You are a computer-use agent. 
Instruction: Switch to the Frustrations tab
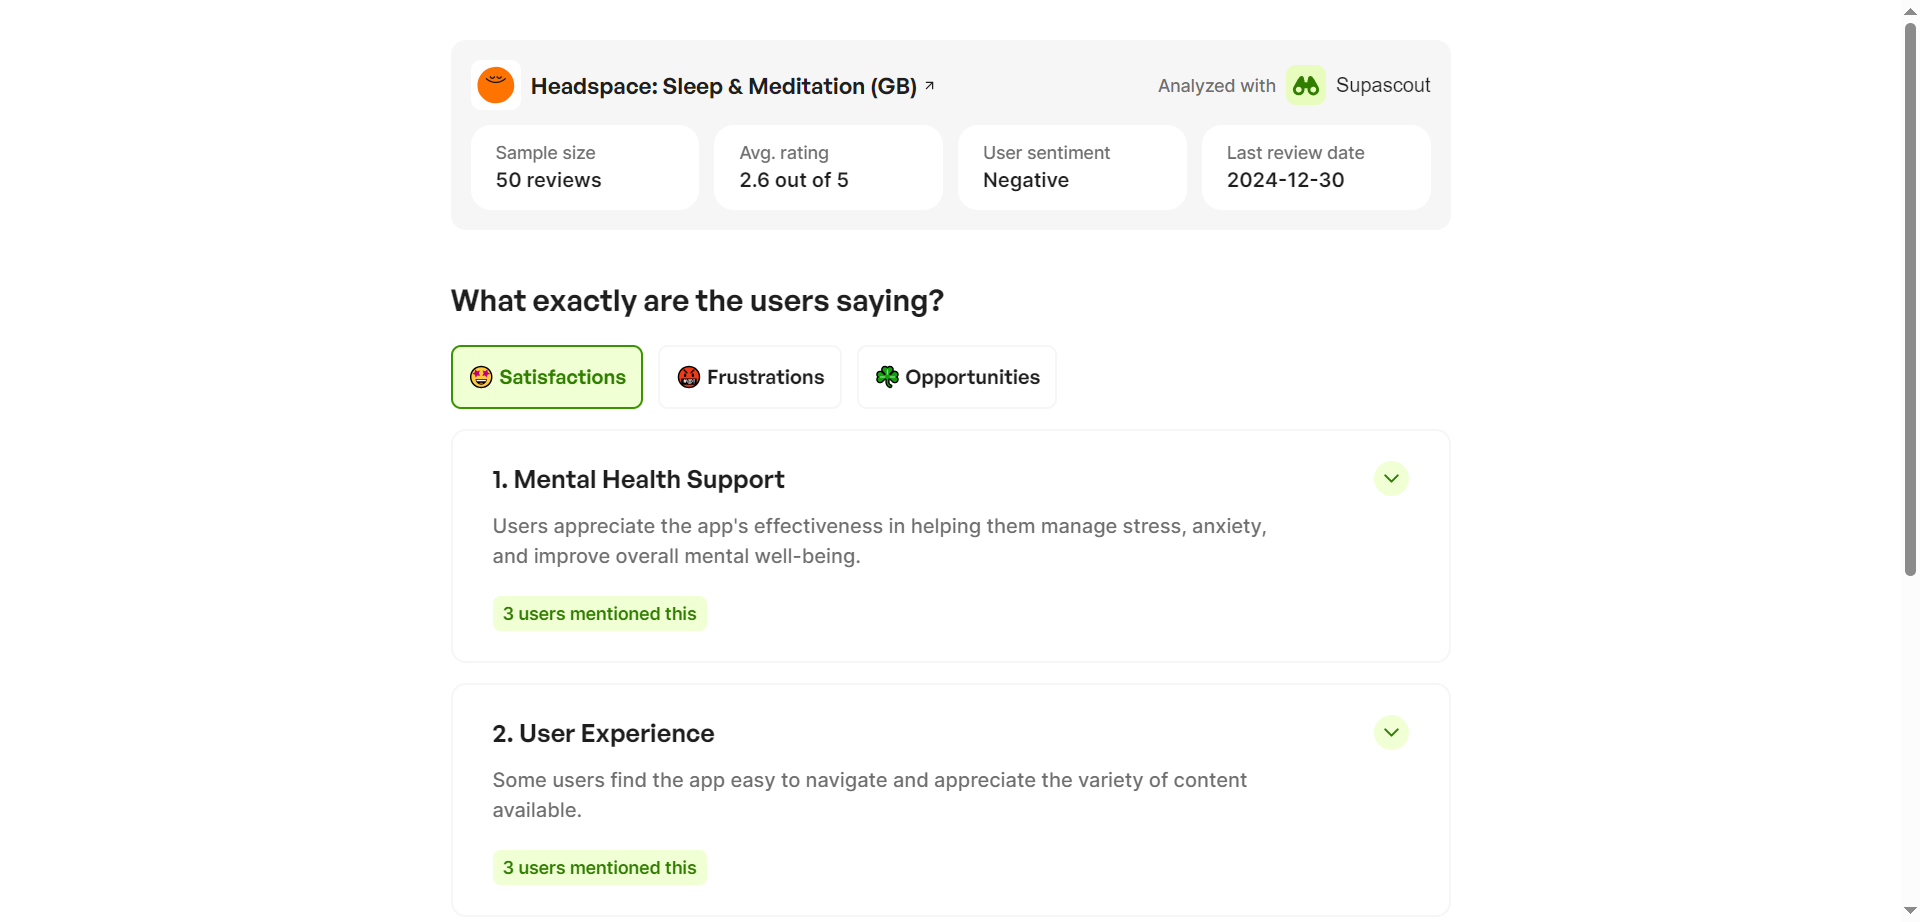point(750,377)
